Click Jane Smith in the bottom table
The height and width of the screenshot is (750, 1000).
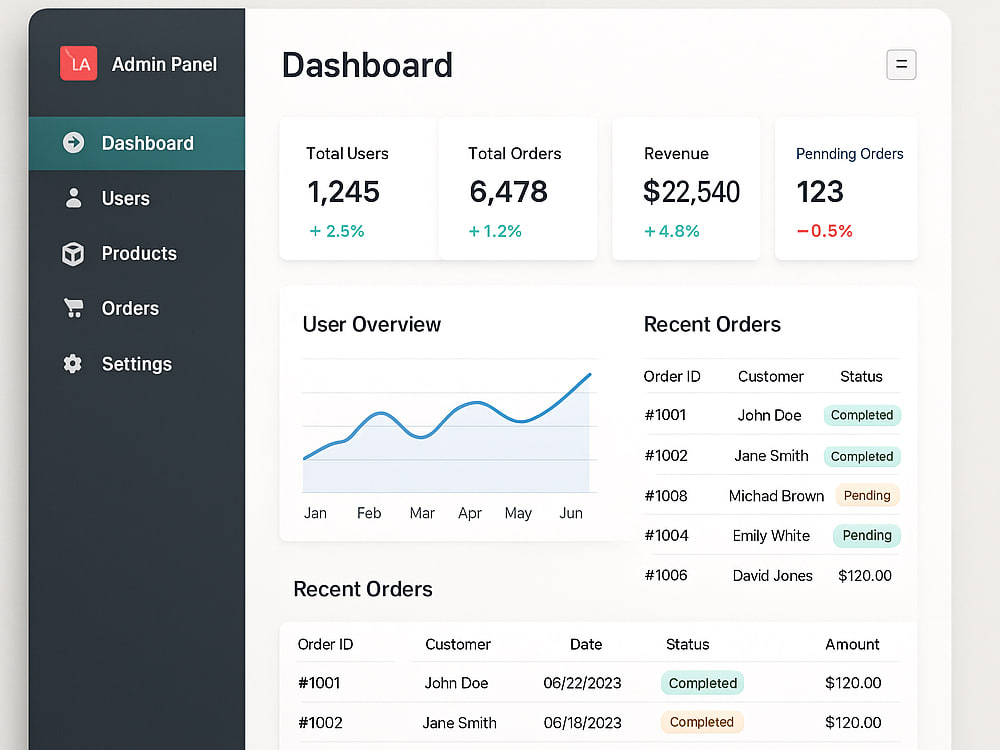[x=459, y=723]
